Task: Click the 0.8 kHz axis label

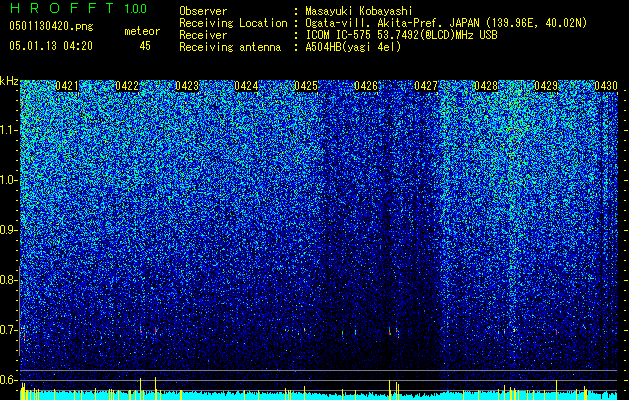Action: [9, 280]
